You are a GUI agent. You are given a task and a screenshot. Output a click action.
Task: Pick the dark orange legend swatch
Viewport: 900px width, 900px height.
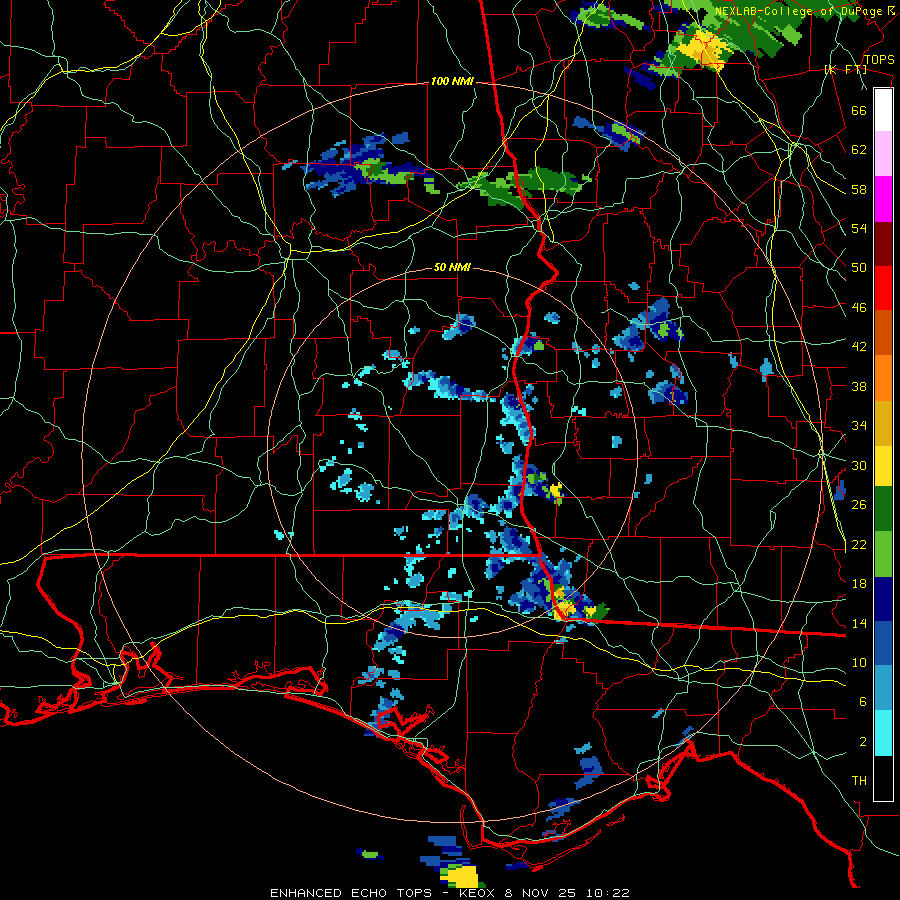point(883,332)
